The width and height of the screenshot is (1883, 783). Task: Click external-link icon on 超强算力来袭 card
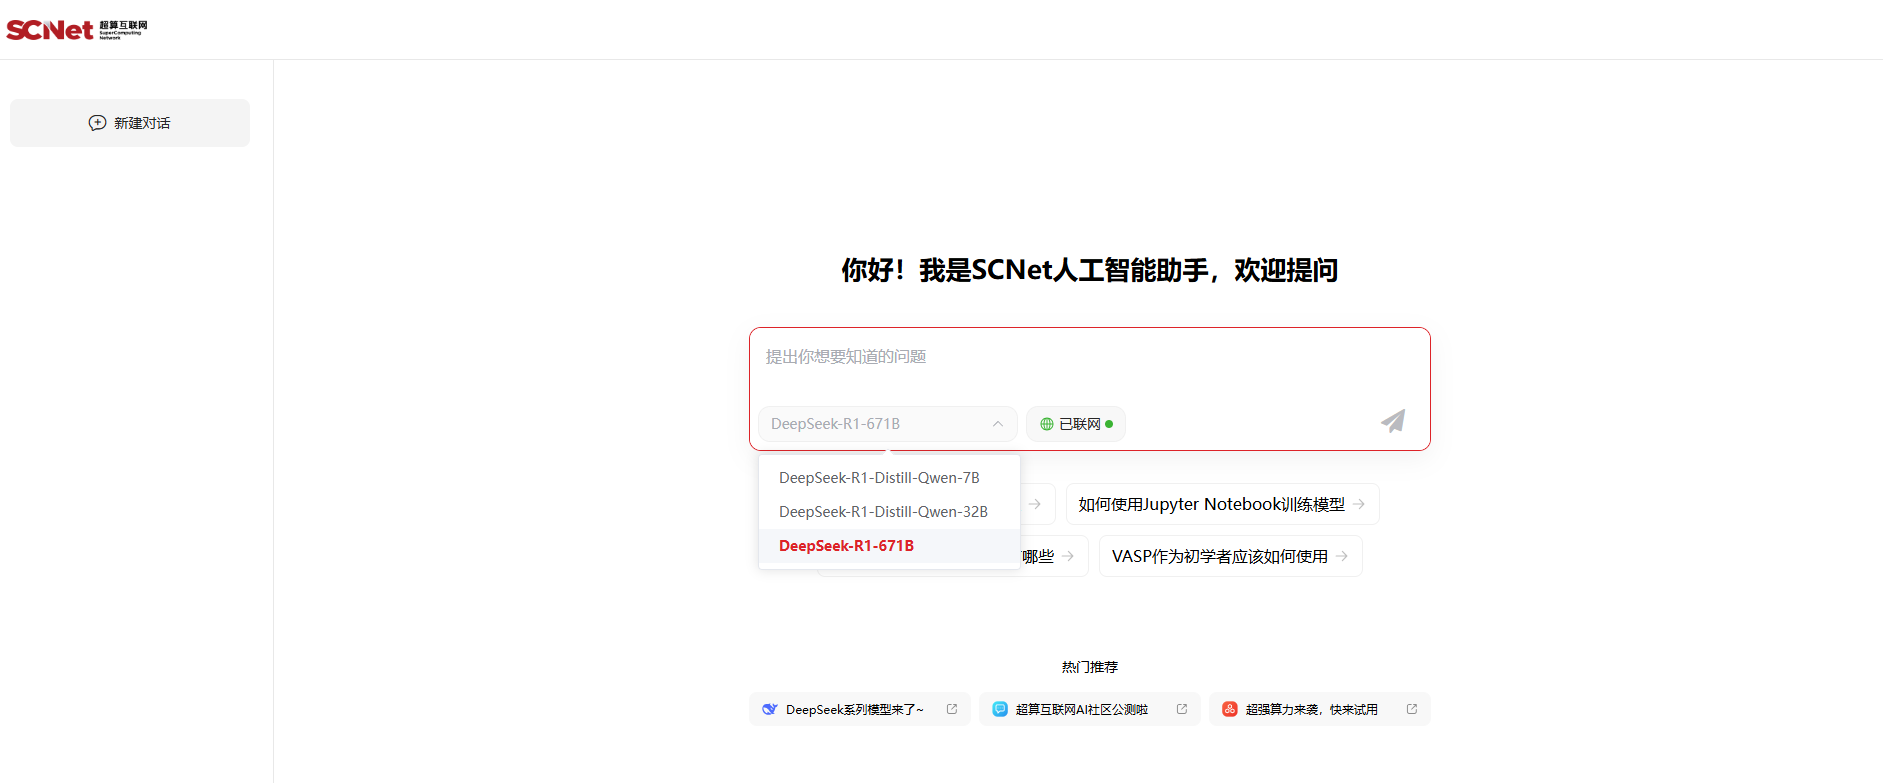[1412, 709]
